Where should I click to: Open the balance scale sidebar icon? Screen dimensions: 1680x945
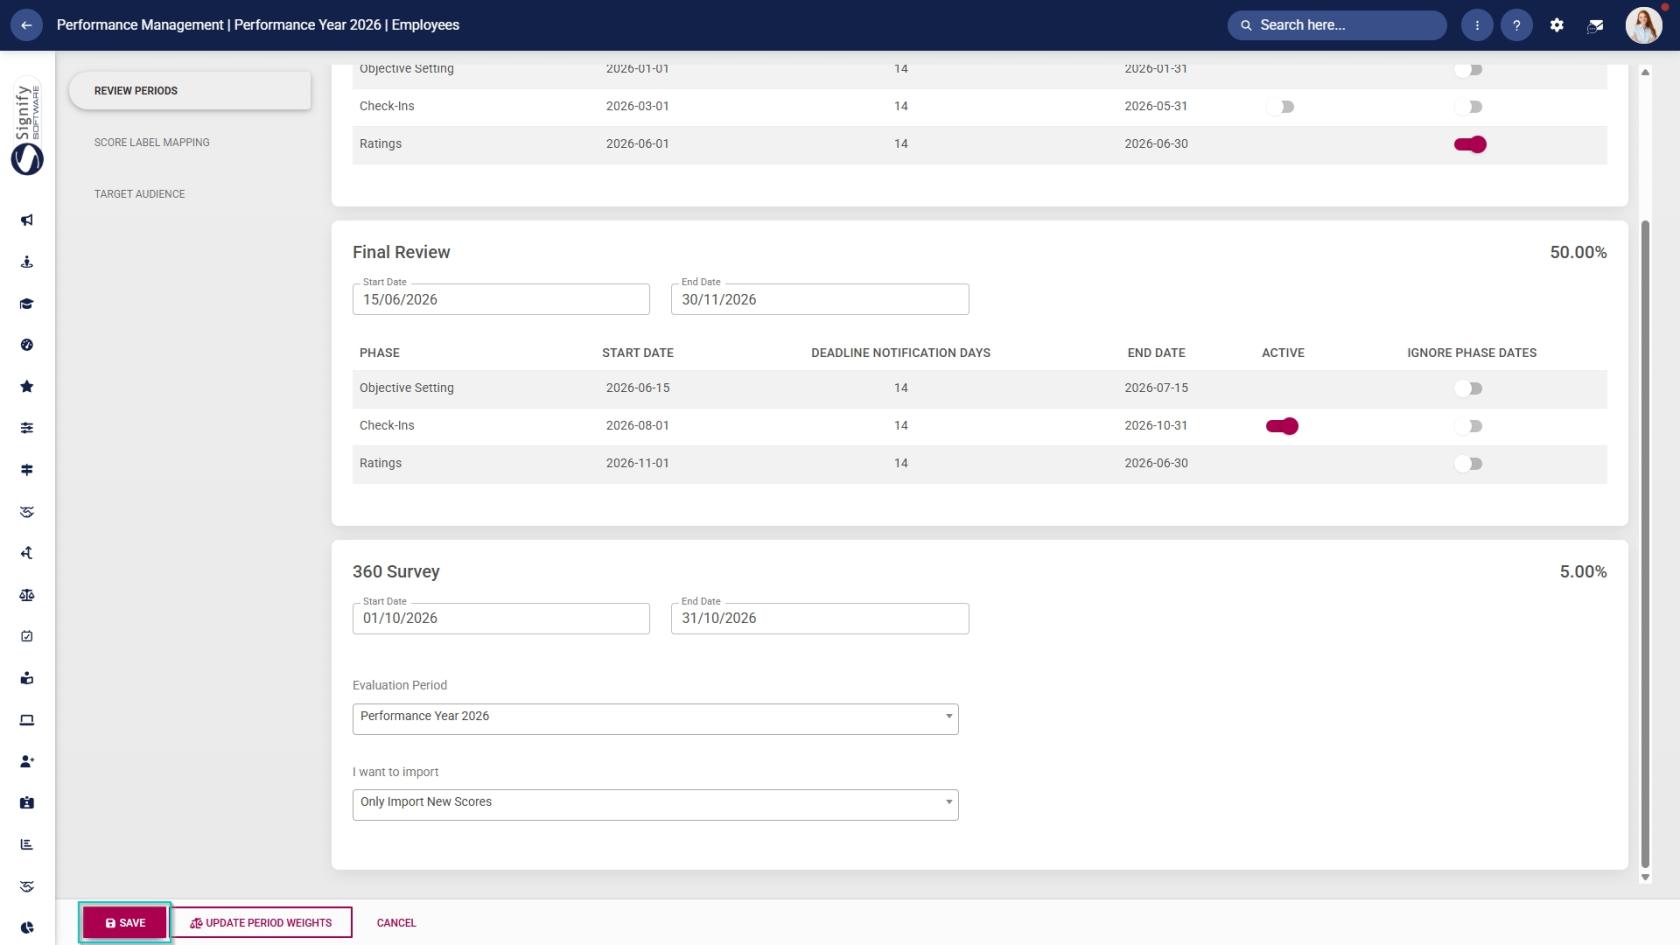[27, 595]
